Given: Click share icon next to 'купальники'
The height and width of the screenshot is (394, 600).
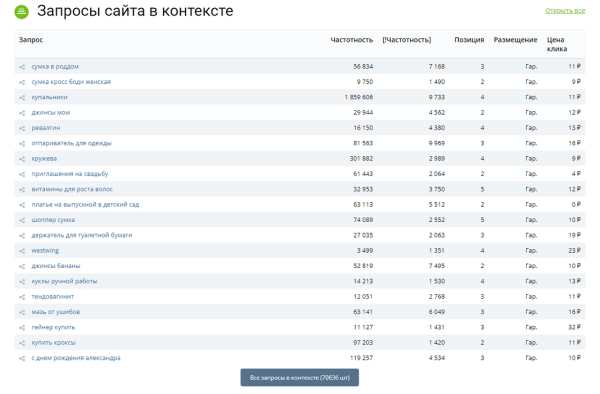Looking at the screenshot, I should point(22,98).
